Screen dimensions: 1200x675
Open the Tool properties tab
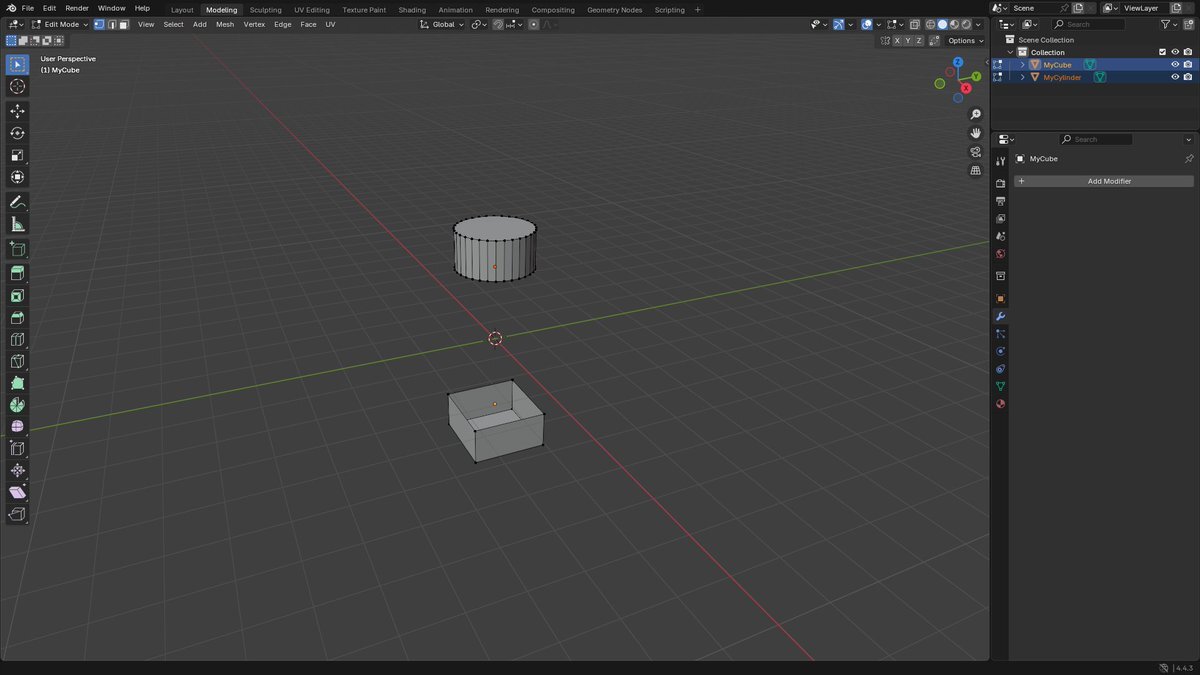(x=1000, y=161)
